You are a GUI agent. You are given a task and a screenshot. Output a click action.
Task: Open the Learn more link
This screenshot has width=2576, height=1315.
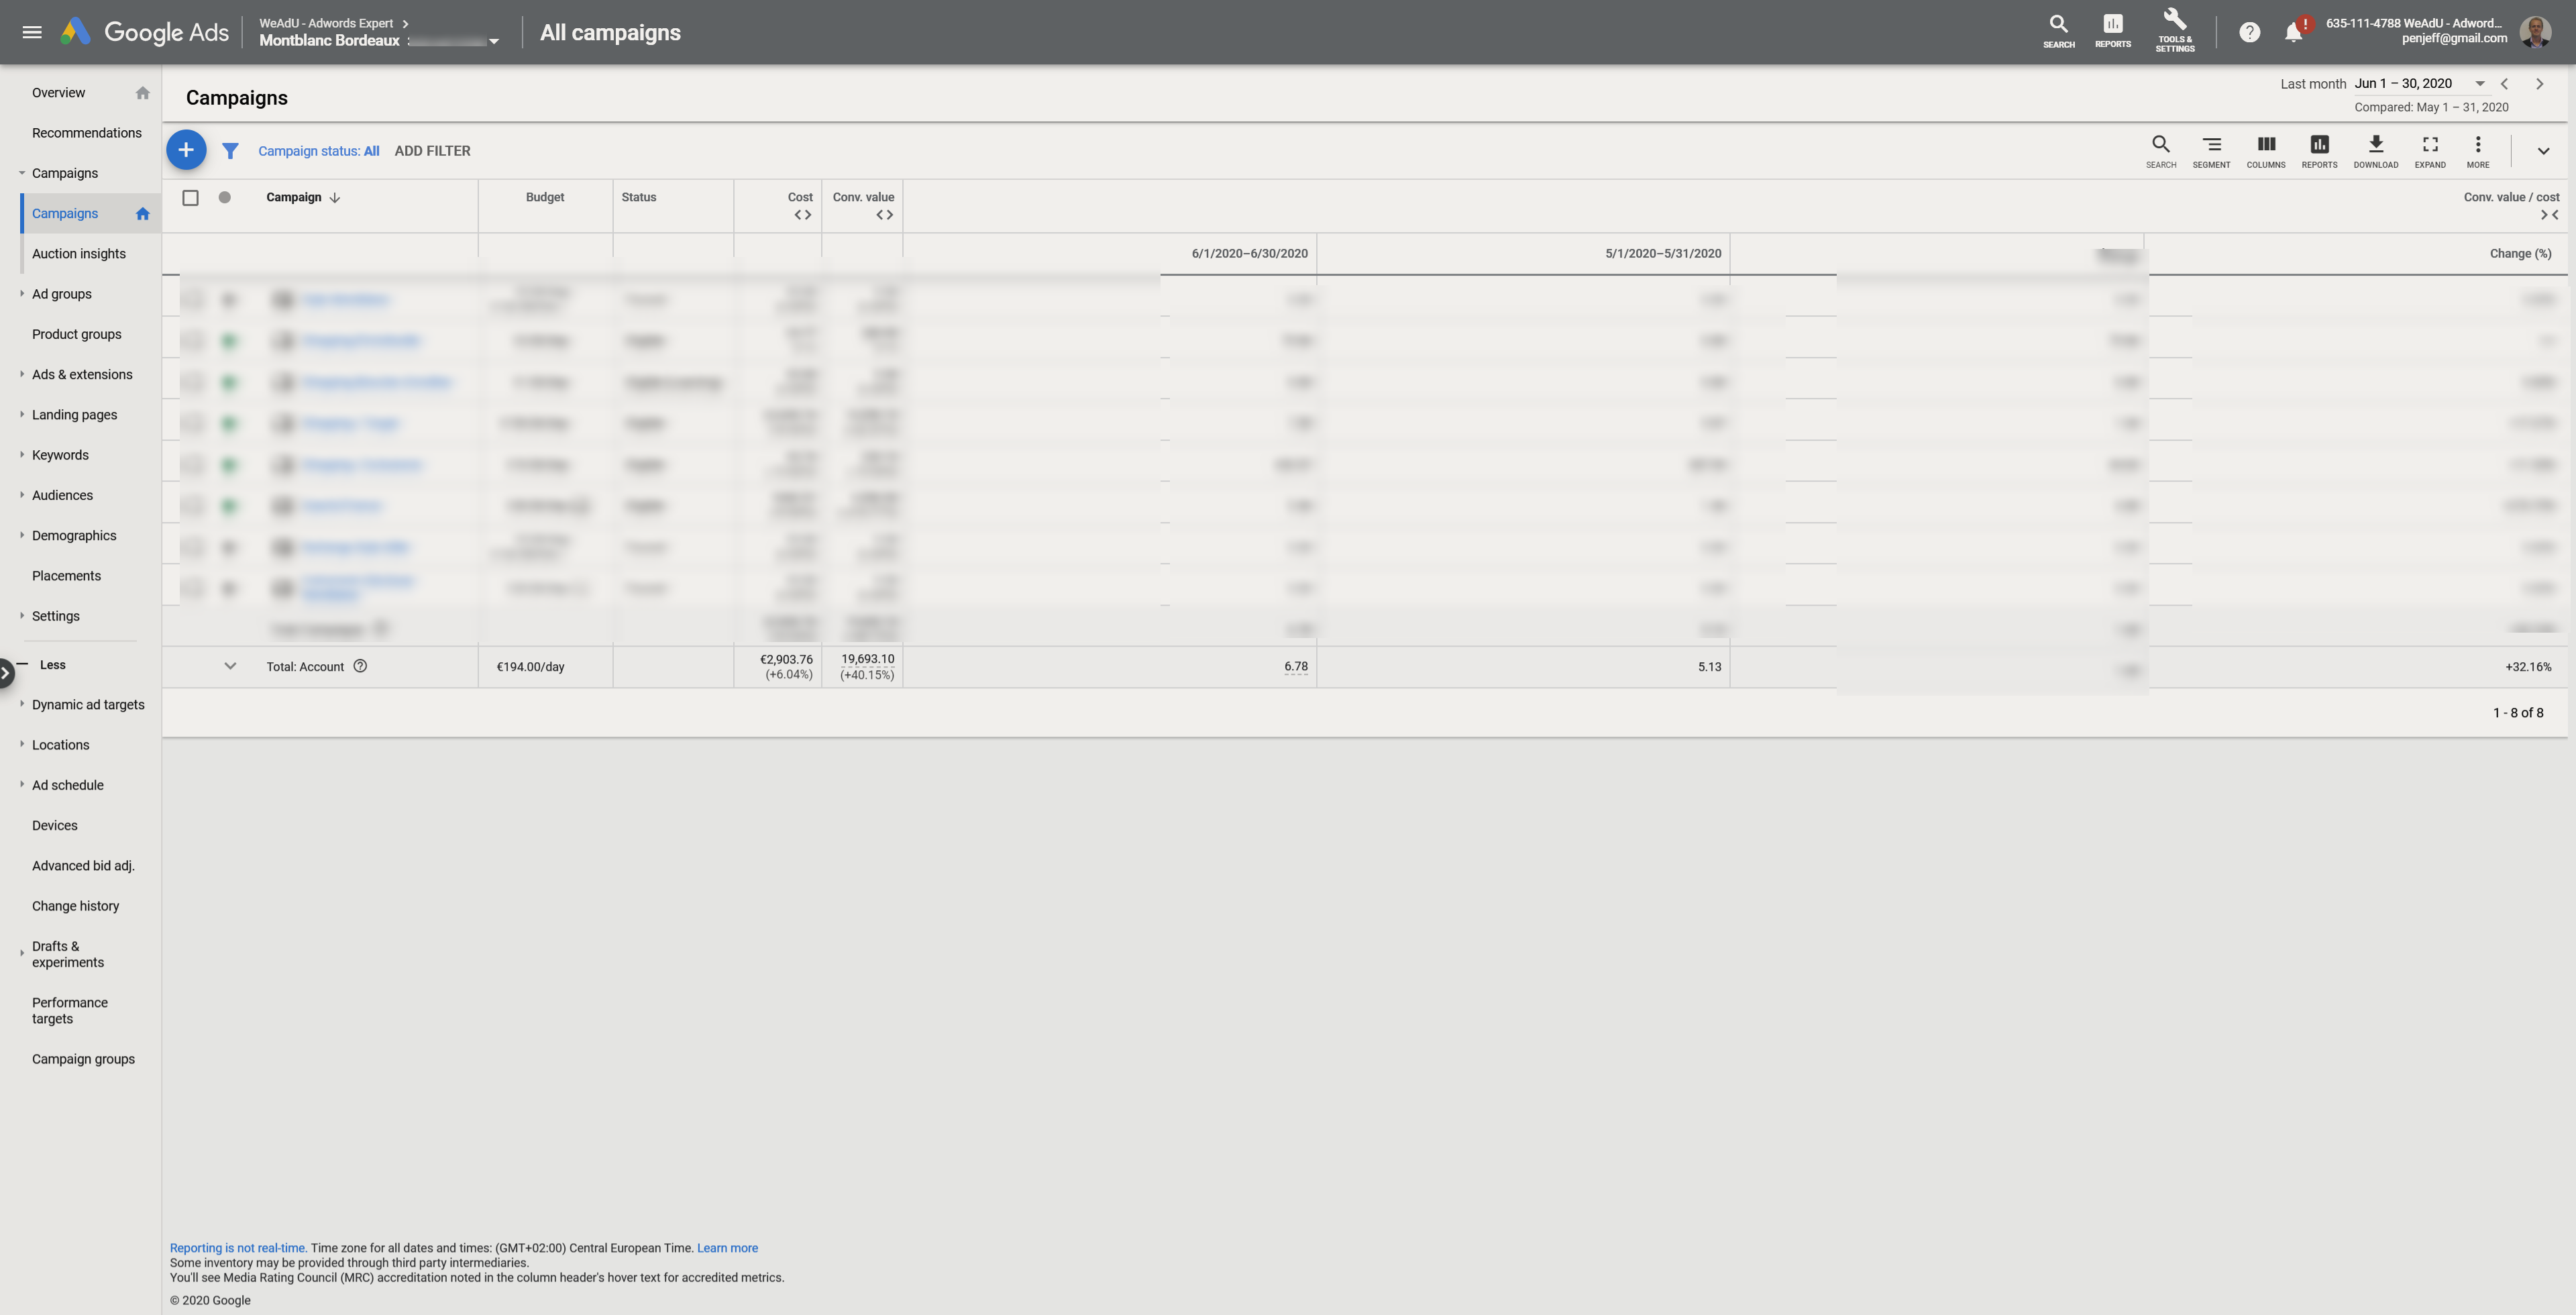click(727, 1248)
